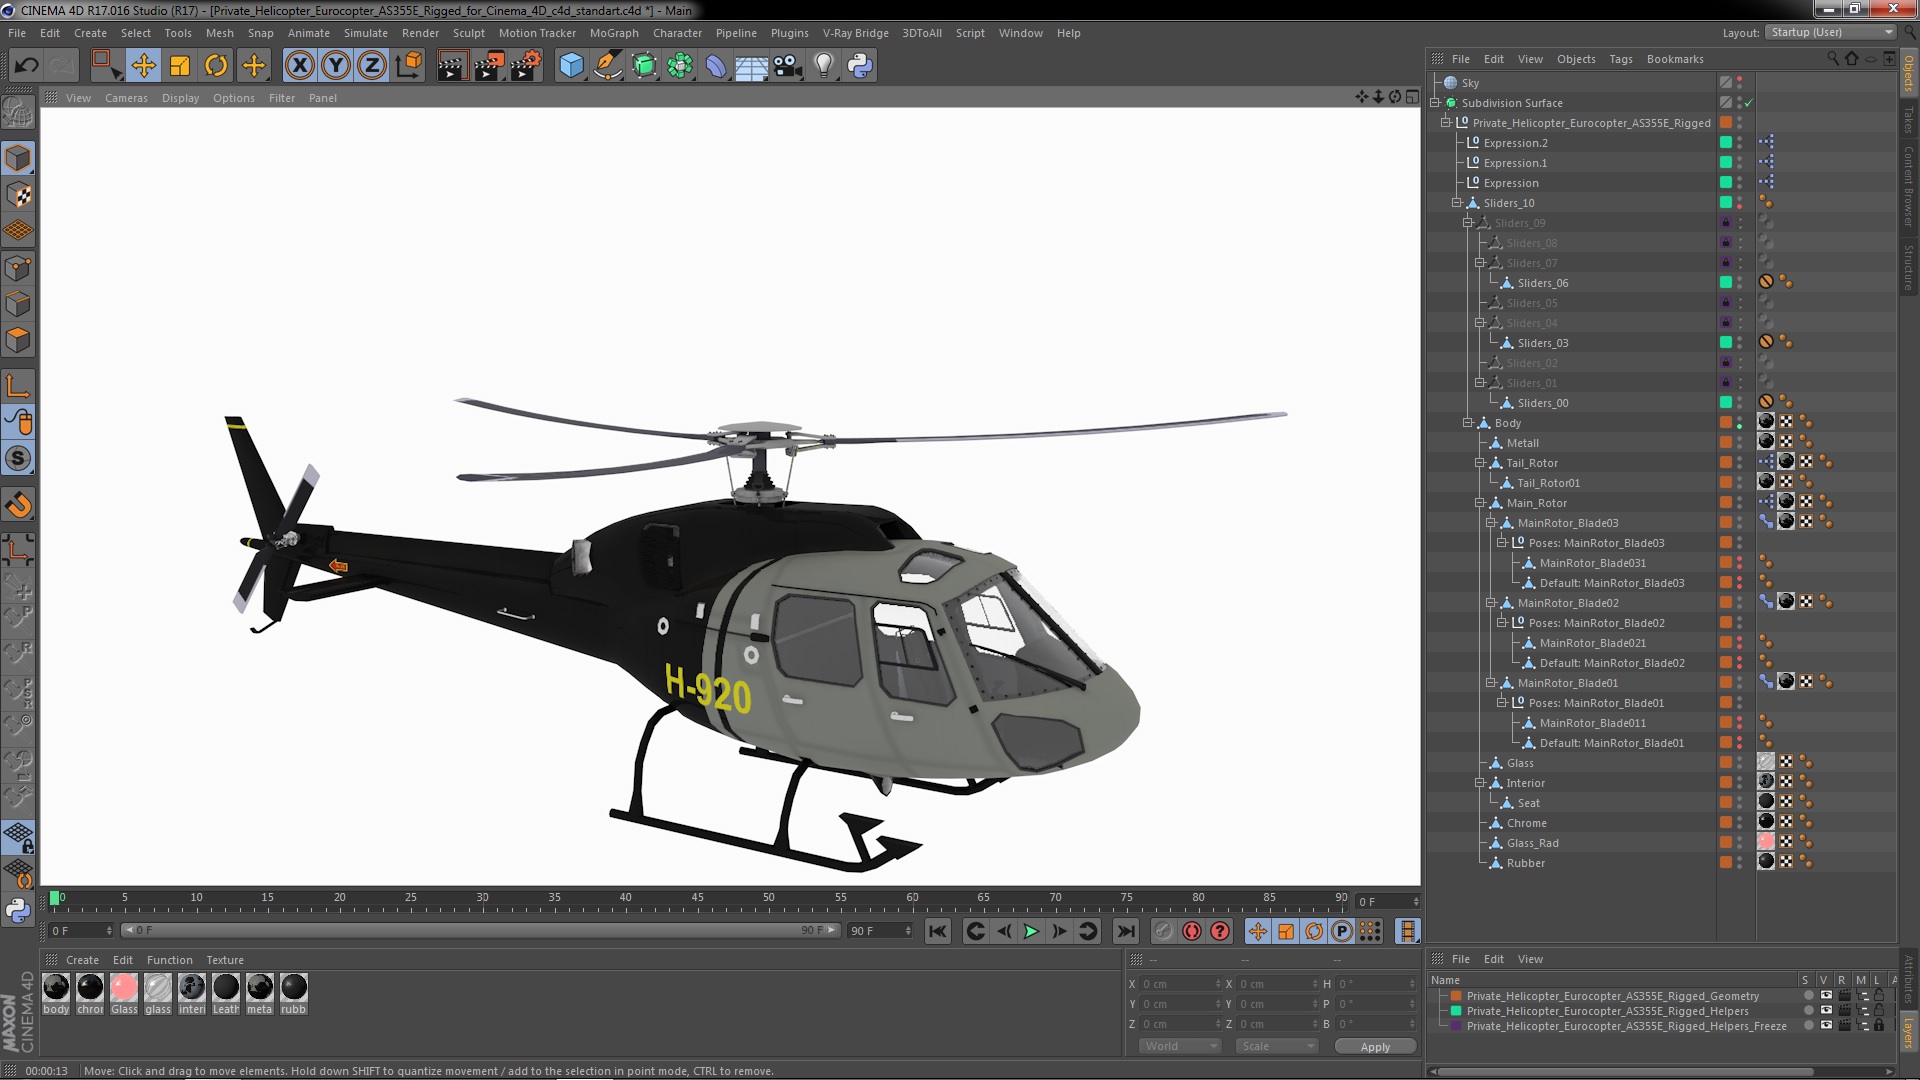The height and width of the screenshot is (1080, 1920).
Task: Toggle visibility dots for Glass object
Action: tap(1739, 763)
